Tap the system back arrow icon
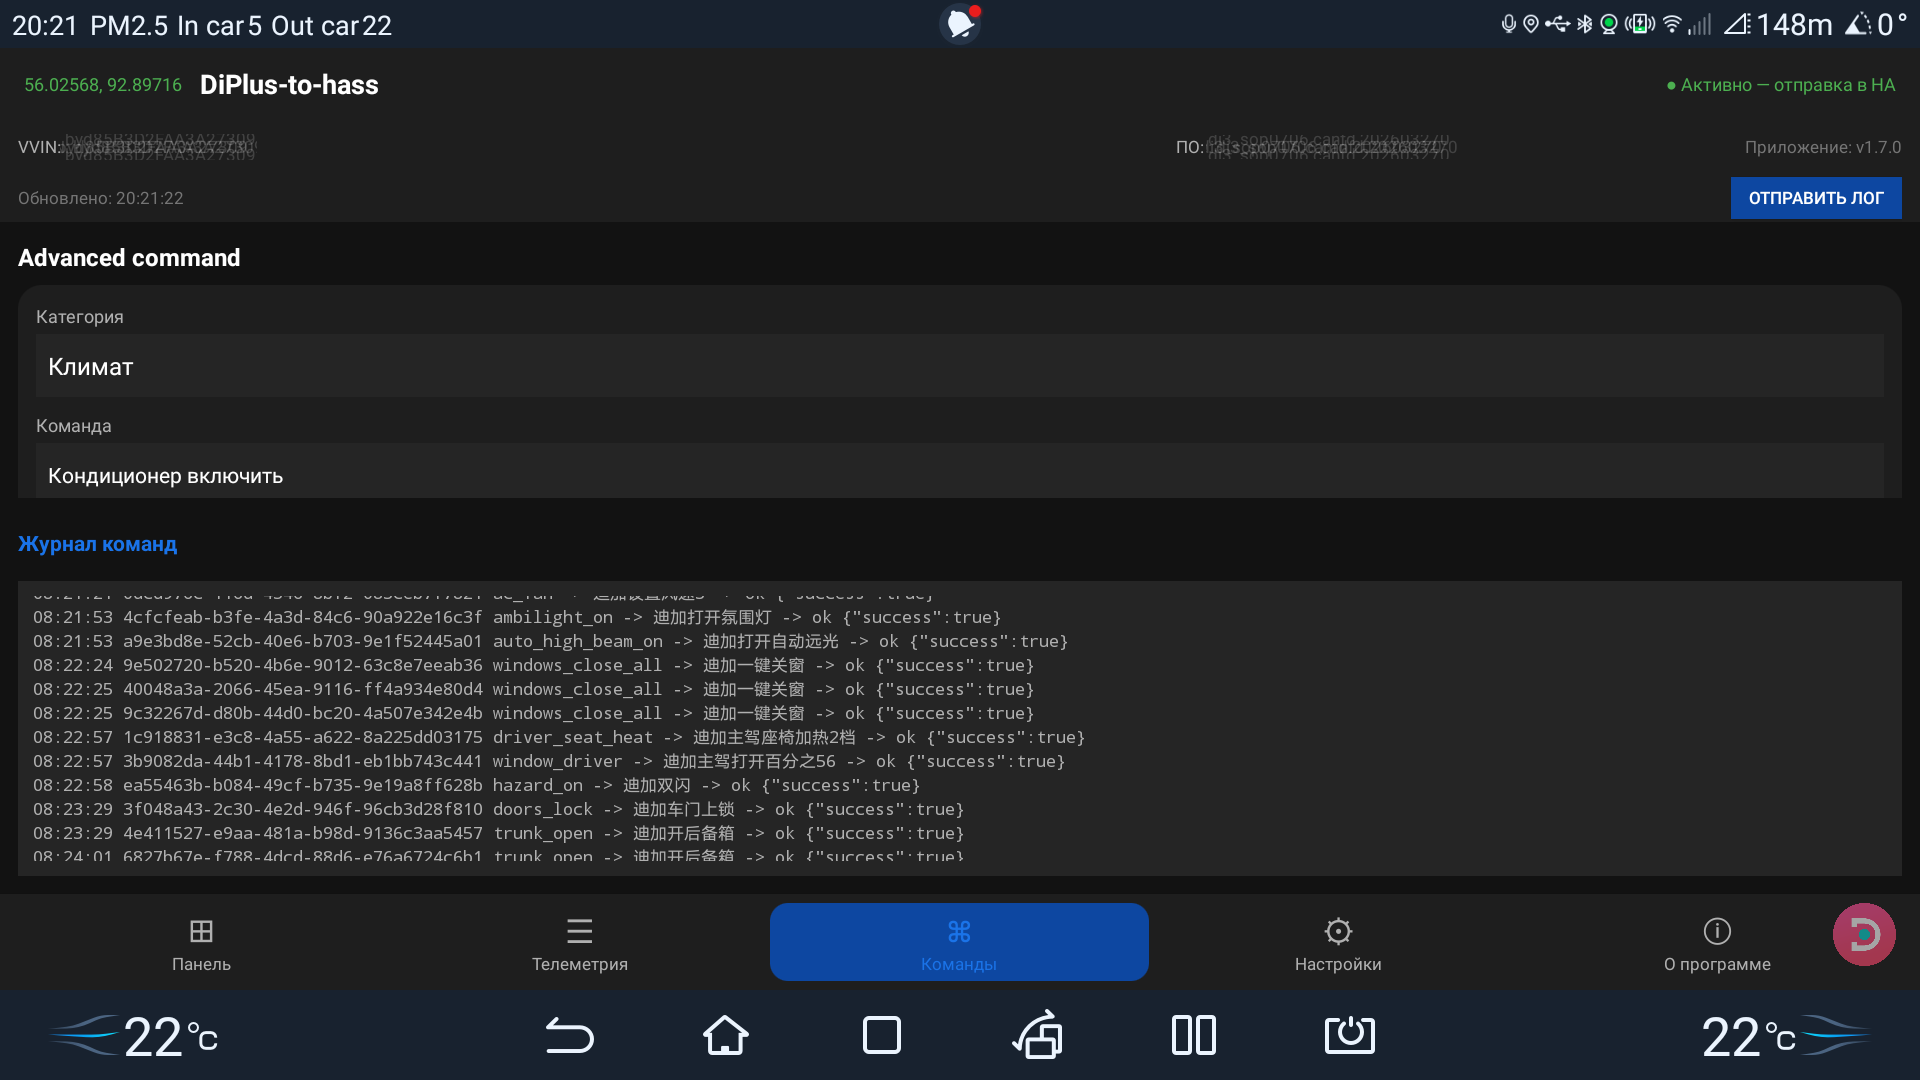This screenshot has width=1920, height=1080. pos(570,1035)
